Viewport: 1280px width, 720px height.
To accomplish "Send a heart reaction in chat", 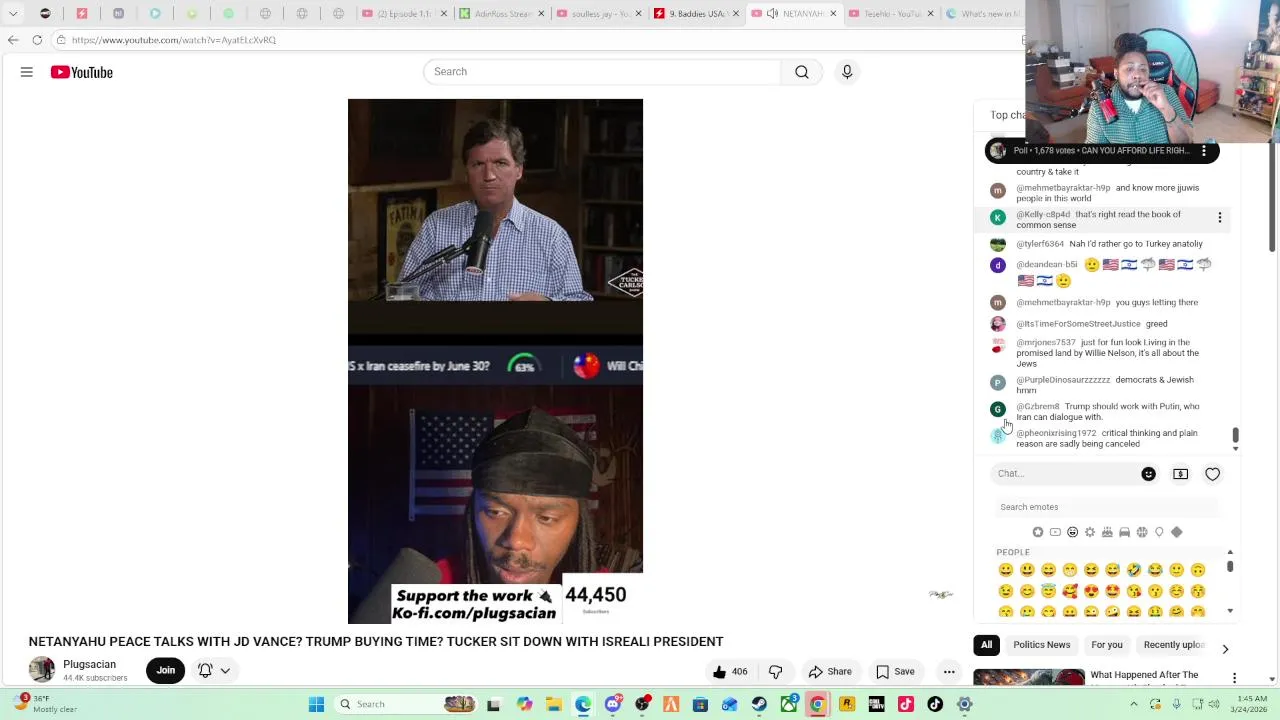I will (x=1212, y=474).
